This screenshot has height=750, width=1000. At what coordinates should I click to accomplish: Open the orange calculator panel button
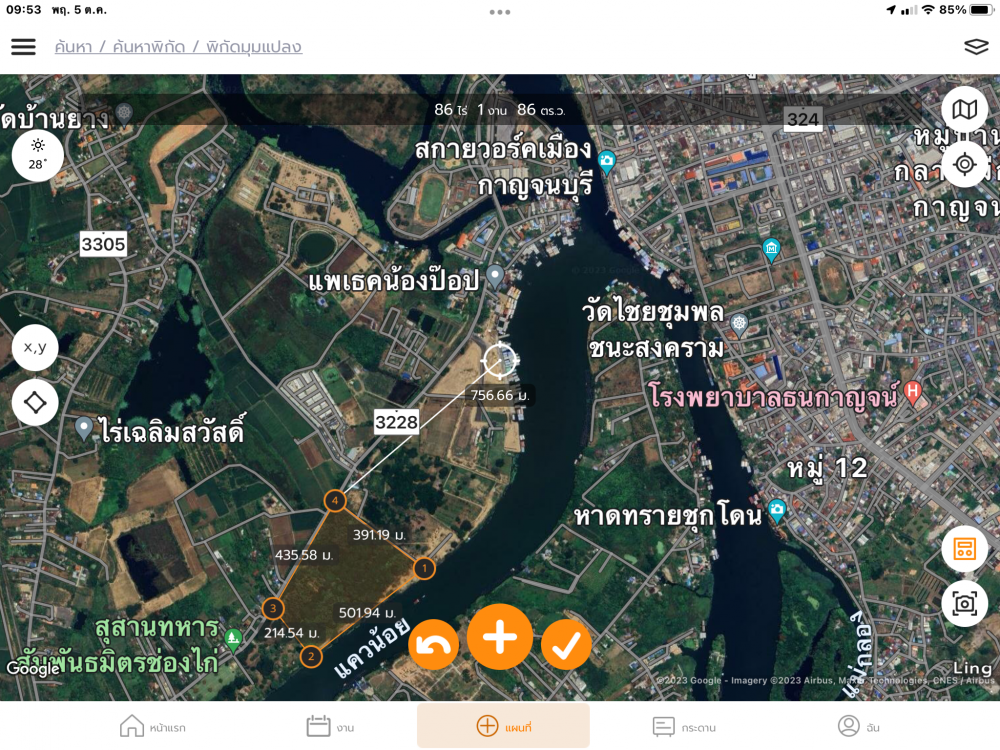[964, 548]
